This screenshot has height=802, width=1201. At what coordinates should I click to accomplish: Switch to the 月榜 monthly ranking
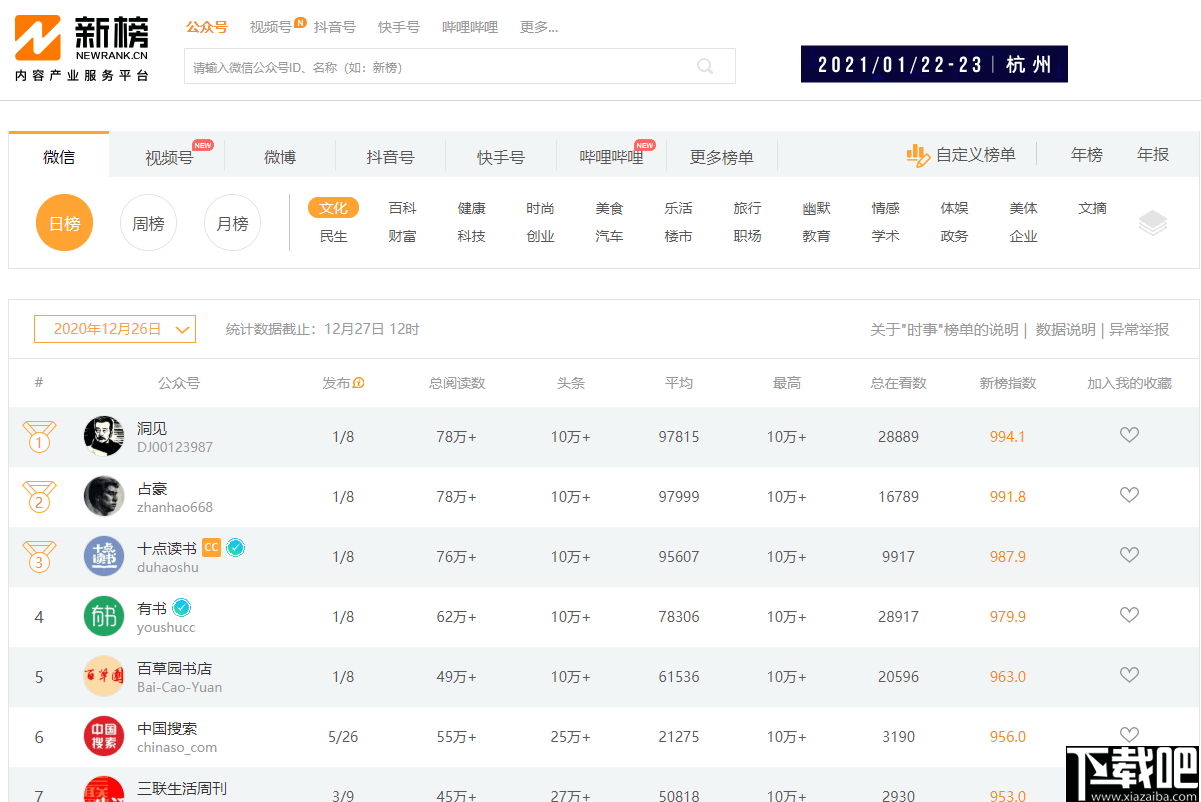pyautogui.click(x=232, y=223)
